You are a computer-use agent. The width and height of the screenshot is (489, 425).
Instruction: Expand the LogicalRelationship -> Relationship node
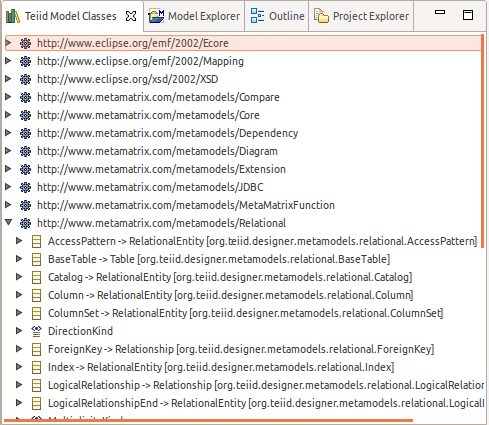[x=19, y=385]
